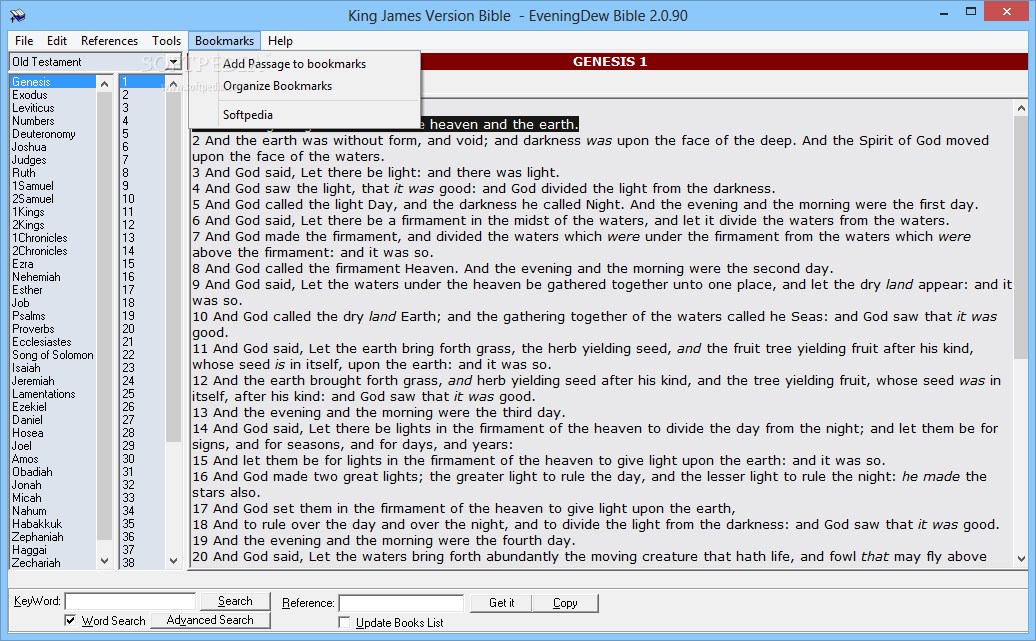The image size is (1036, 641).
Task: Click text pane scroll up arrow
Action: coord(1021,108)
